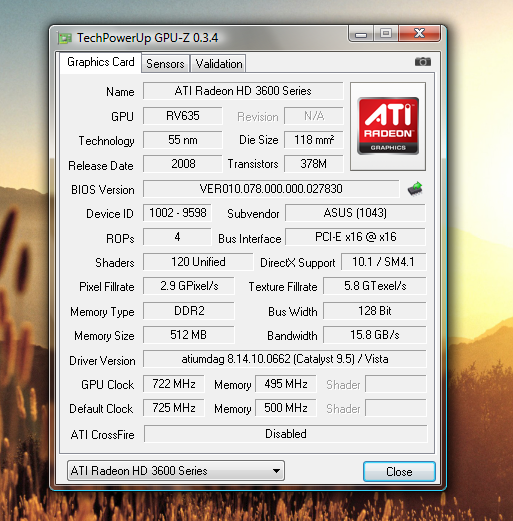Switch to the Sensors tab
513x521 pixels.
pos(165,64)
